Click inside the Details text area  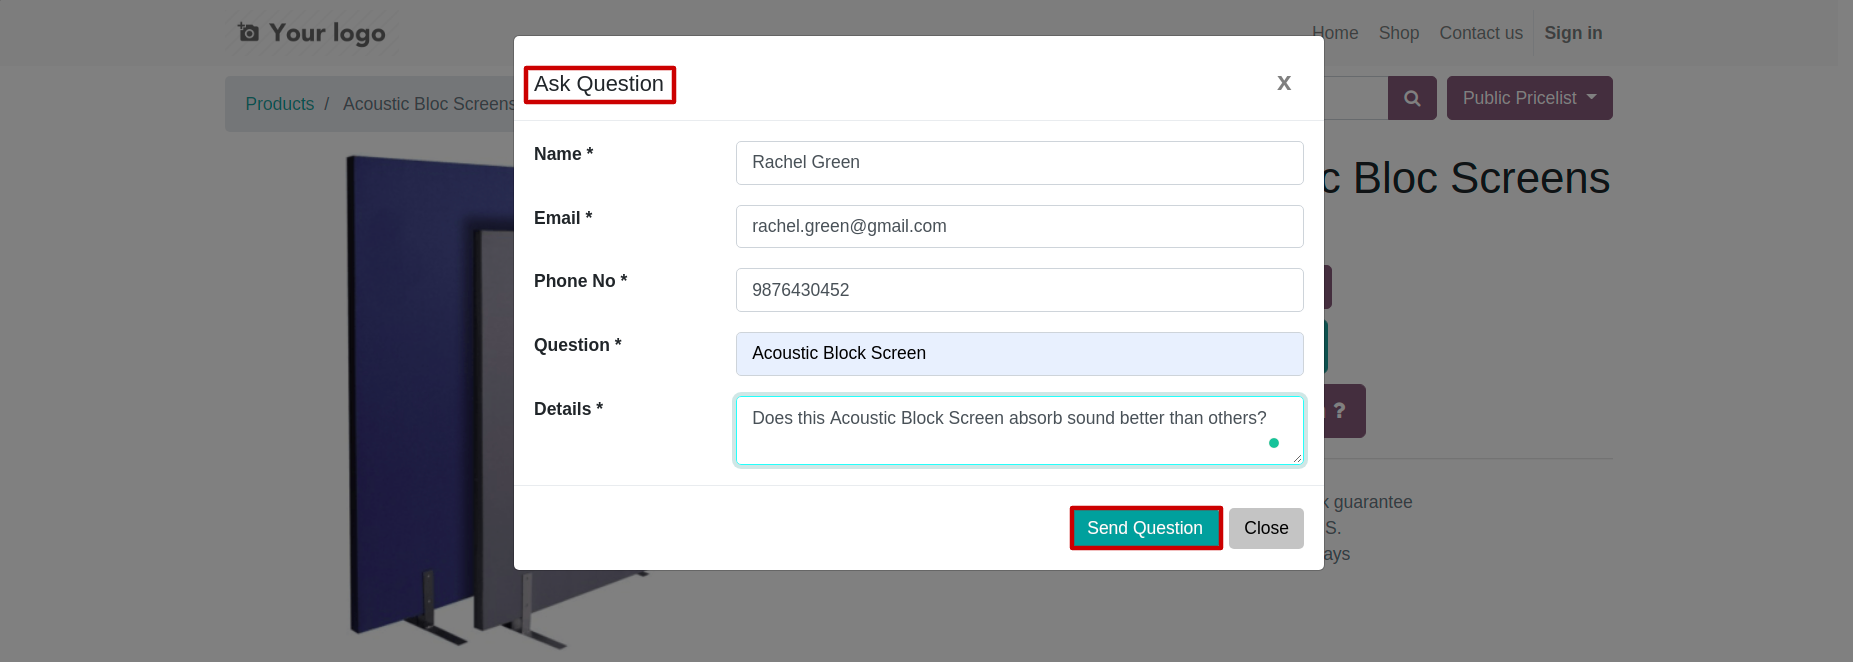[1019, 431]
